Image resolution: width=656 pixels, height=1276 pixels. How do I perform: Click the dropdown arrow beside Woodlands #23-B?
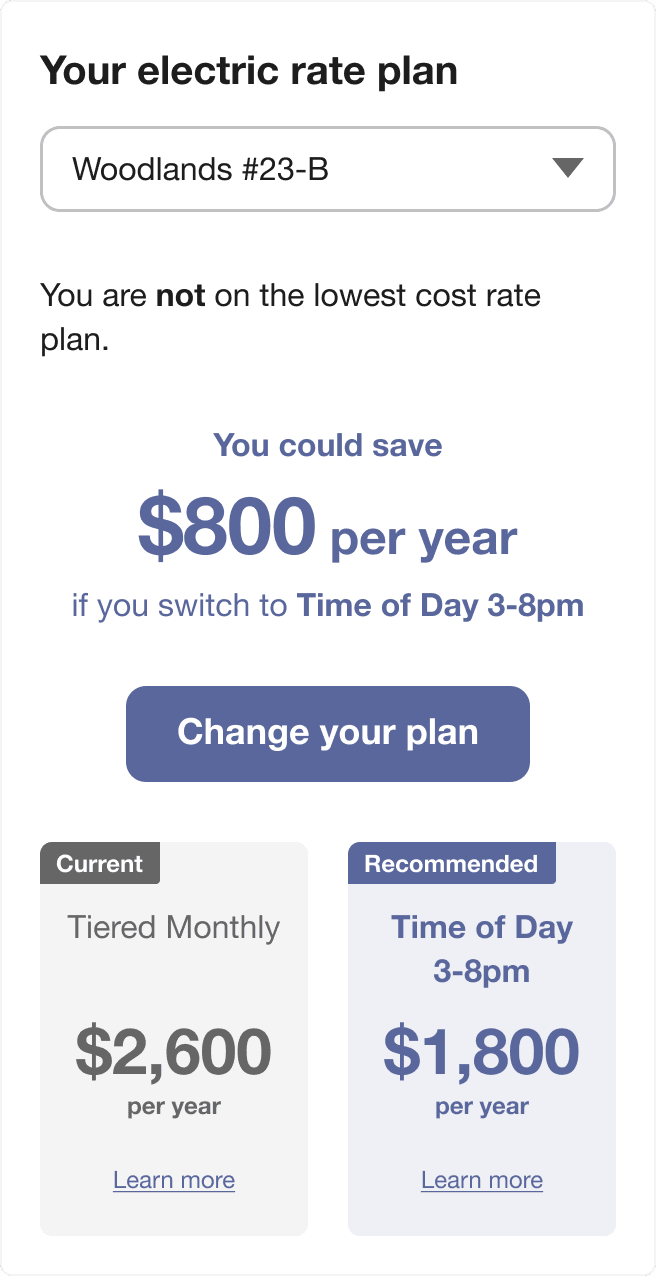(568, 169)
